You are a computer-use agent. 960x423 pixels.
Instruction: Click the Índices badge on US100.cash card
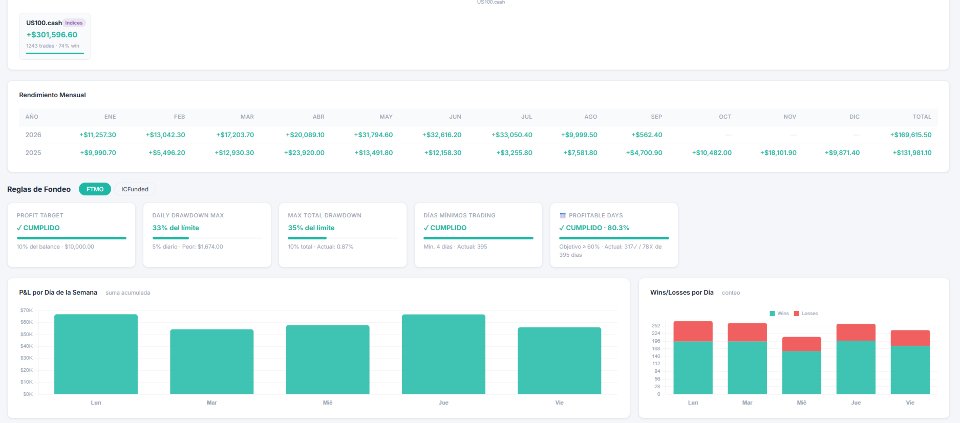(x=74, y=23)
